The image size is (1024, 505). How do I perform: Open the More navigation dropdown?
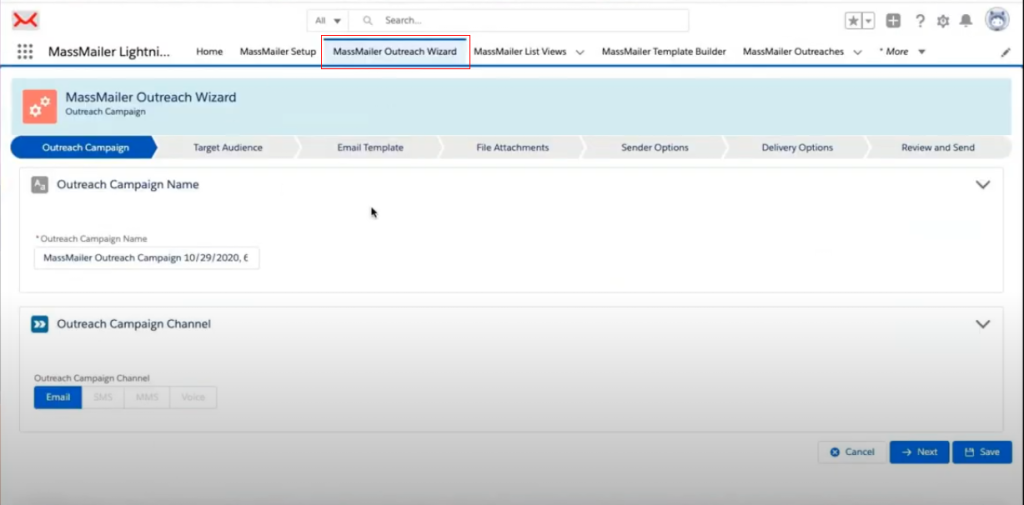902,52
